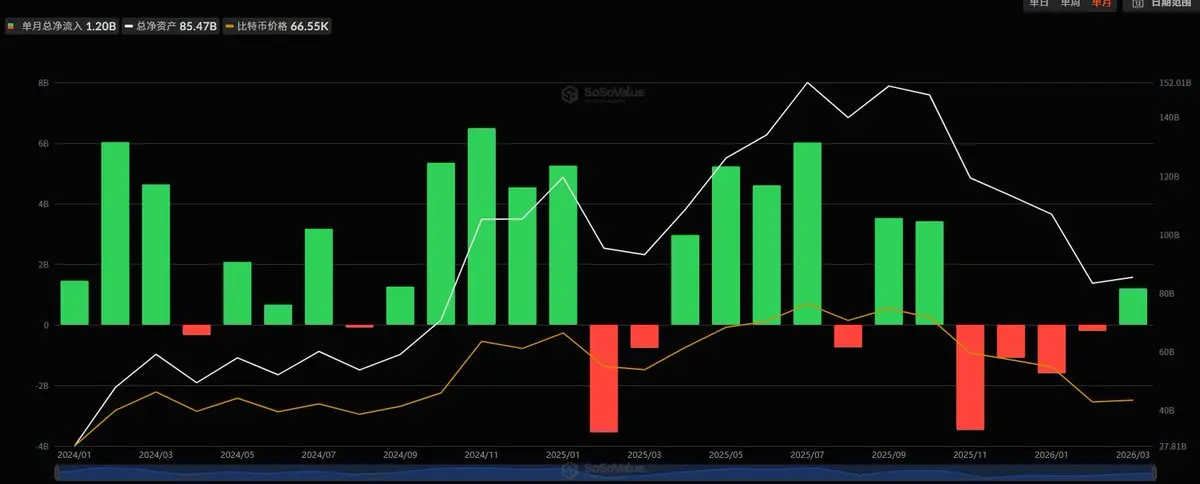Select the large red bar at 2025/11

[x=970, y=377]
